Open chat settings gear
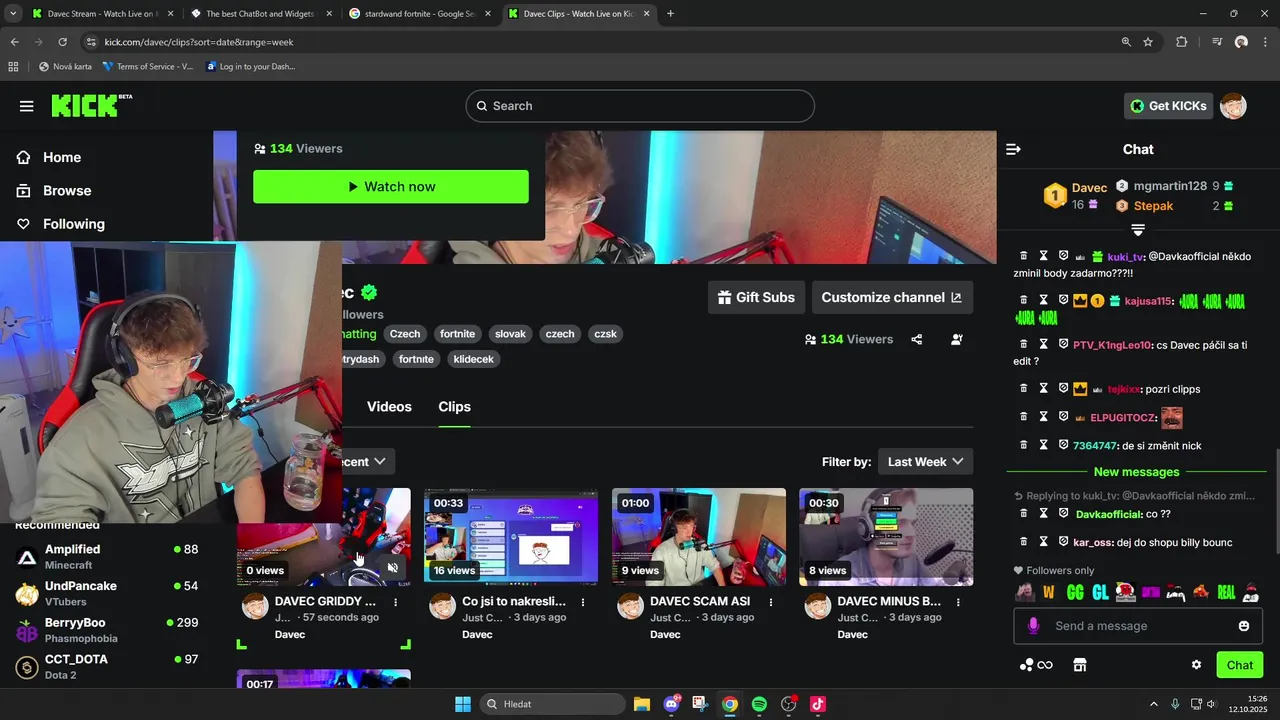The width and height of the screenshot is (1280, 720). click(x=1196, y=665)
